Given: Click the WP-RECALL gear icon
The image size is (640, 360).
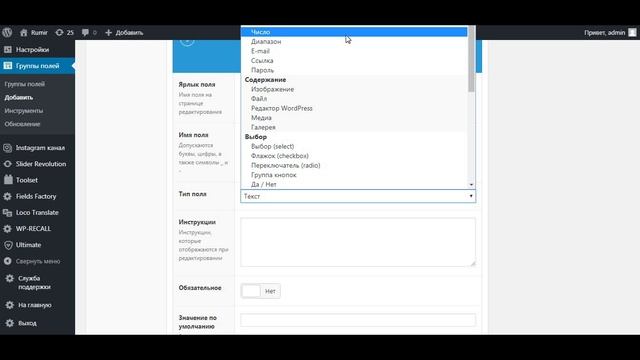Looking at the screenshot, I should point(8,229).
